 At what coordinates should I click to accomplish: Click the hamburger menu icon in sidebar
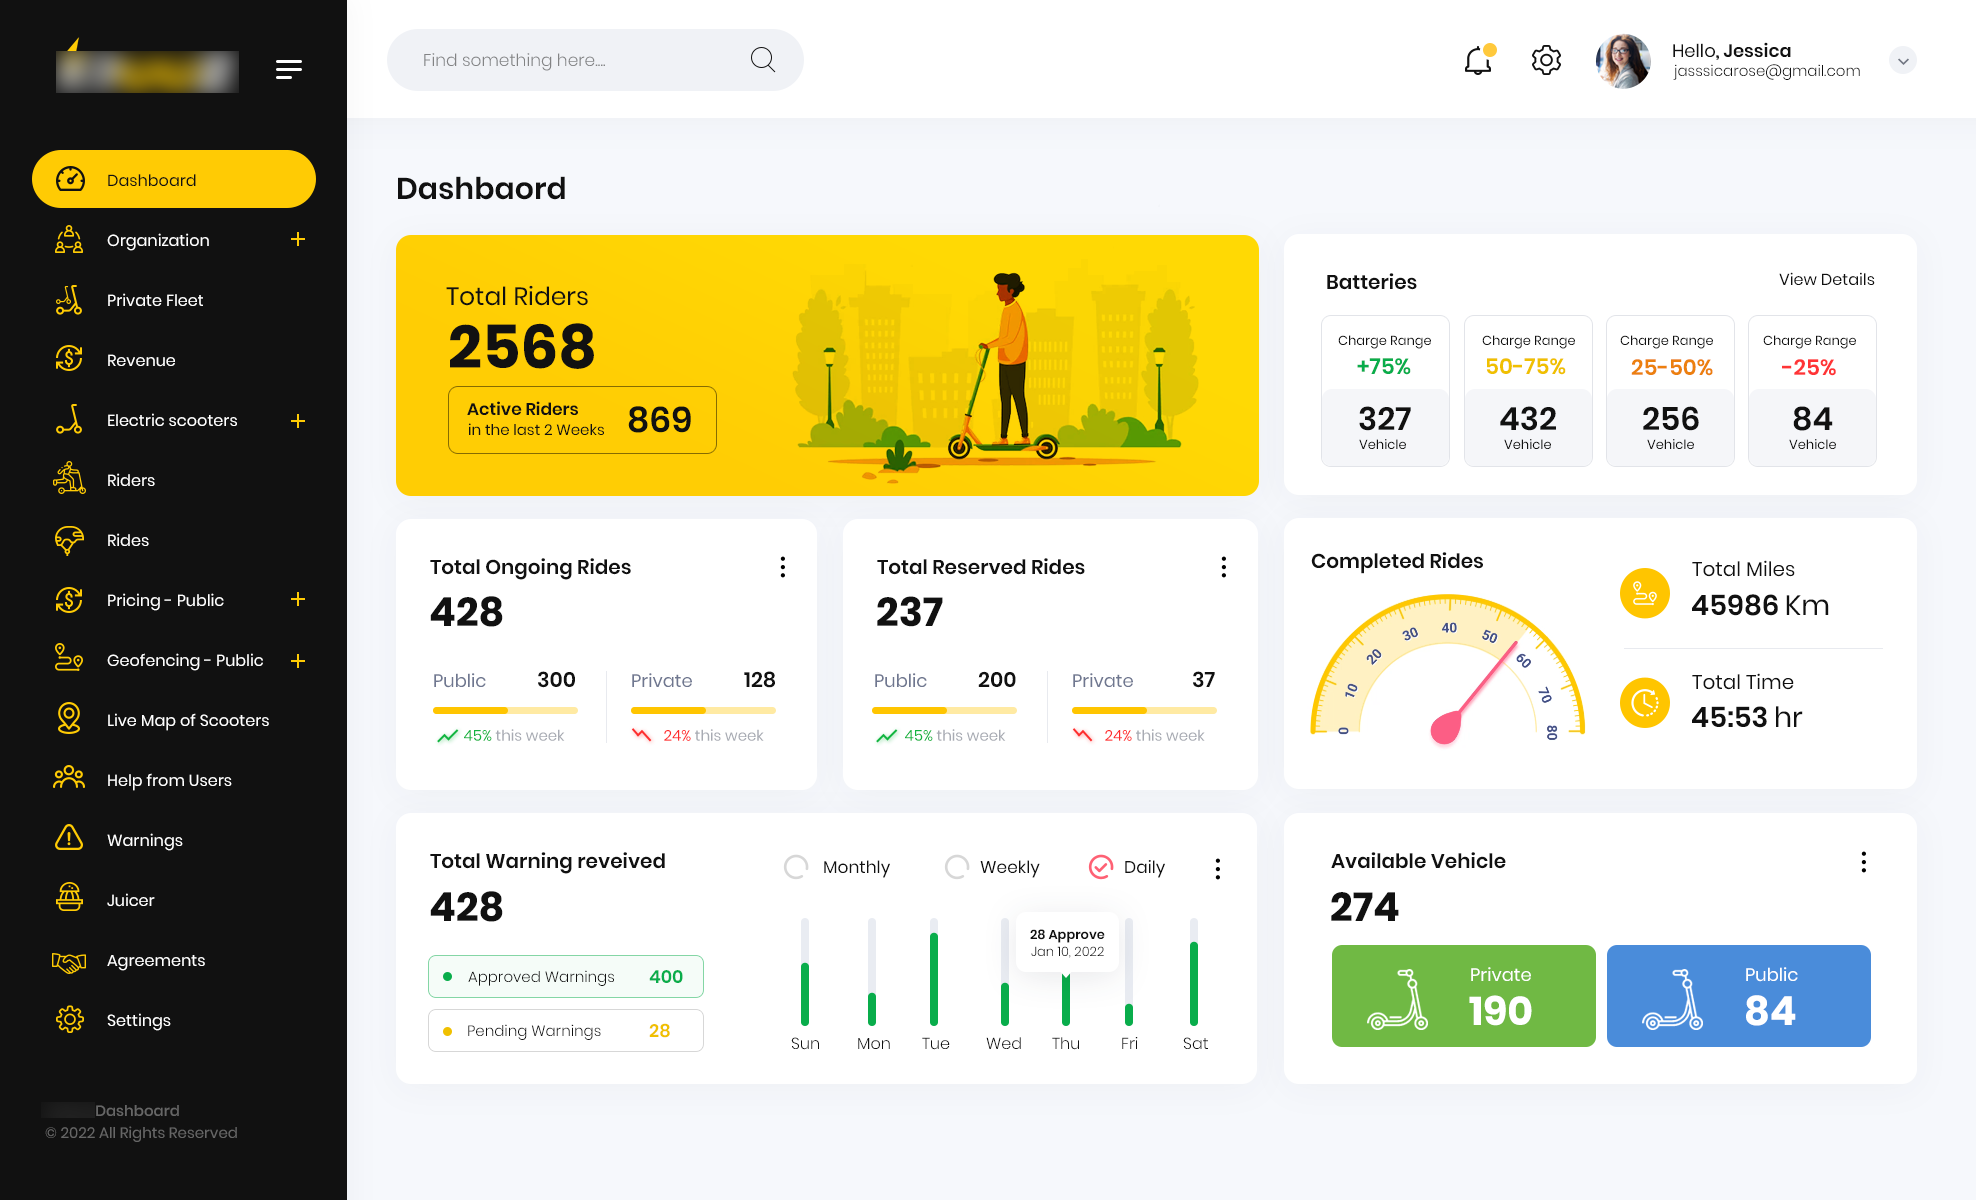click(x=288, y=69)
